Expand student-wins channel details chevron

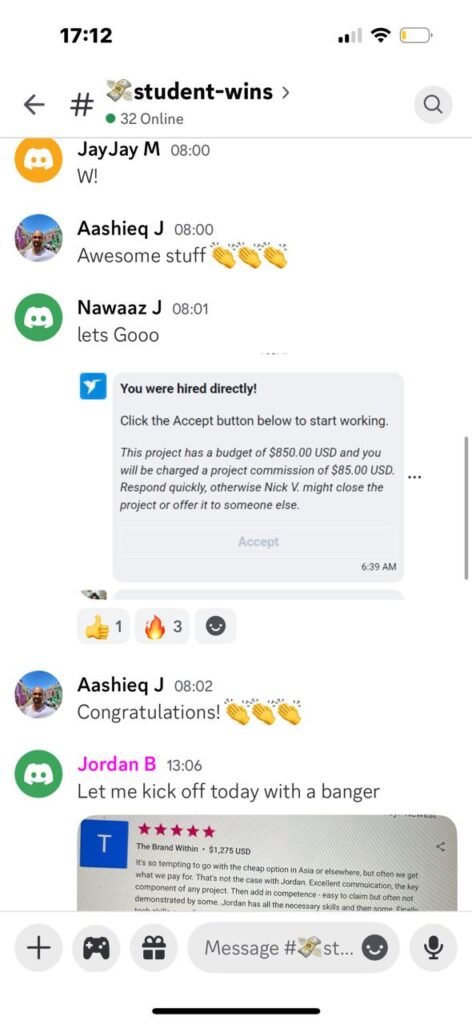point(285,92)
